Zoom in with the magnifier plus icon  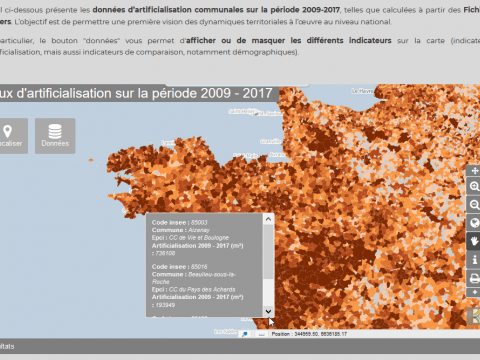474,186
